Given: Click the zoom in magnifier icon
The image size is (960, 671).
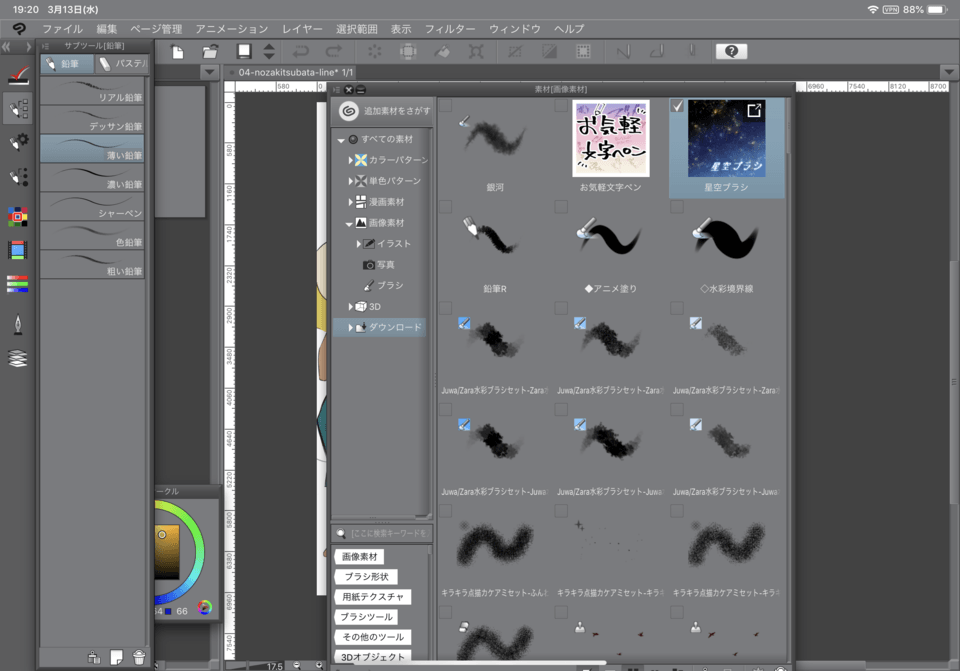Looking at the screenshot, I should point(318,665).
